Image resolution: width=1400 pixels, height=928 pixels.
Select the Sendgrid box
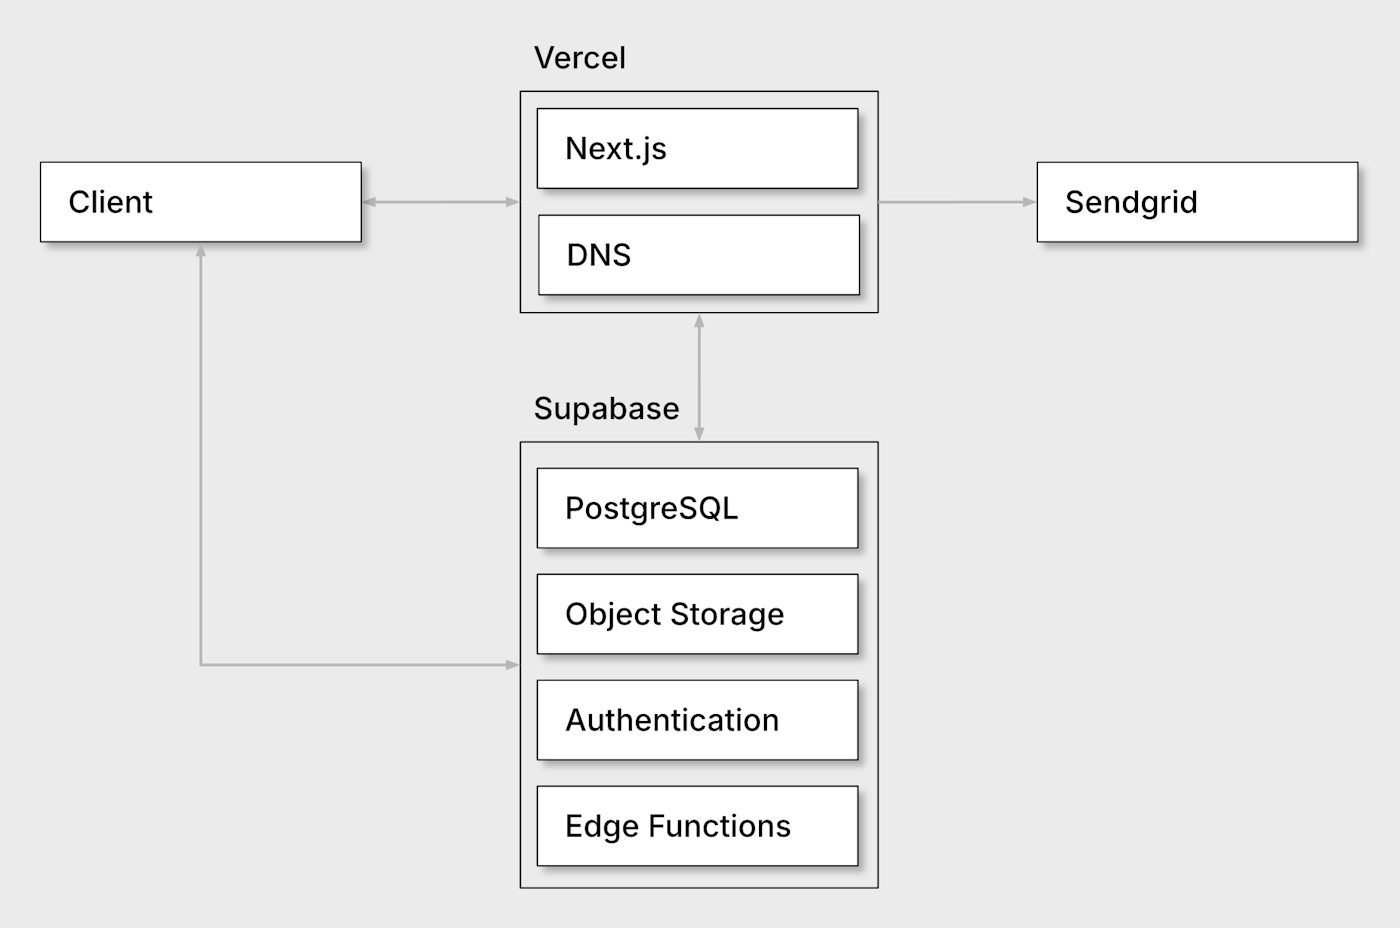pyautogui.click(x=1197, y=202)
